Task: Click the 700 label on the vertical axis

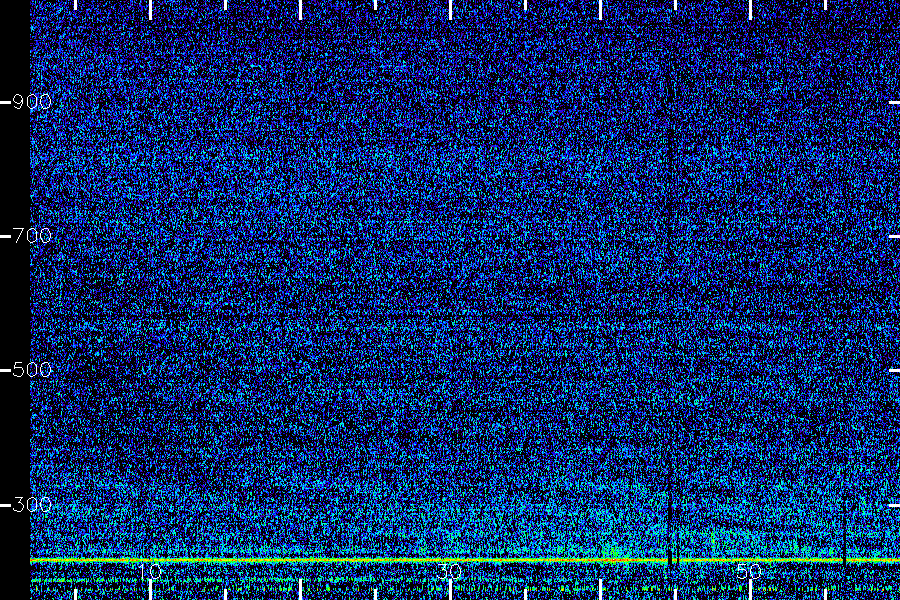Action: coord(32,235)
